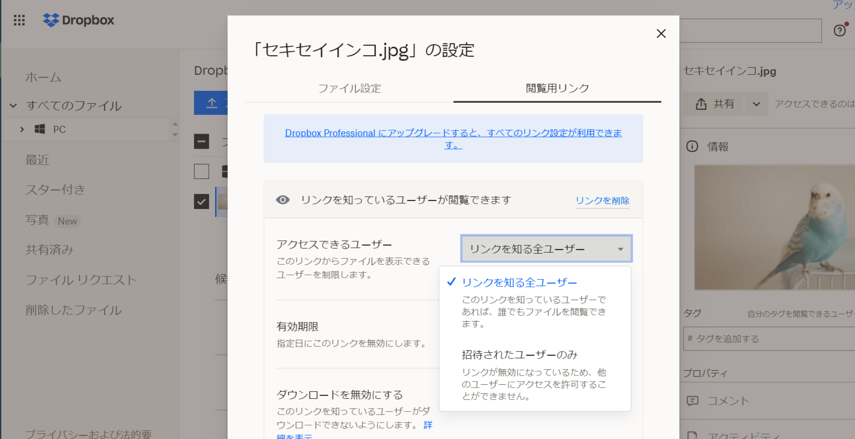Switch to the ファイル設定 tab

click(350, 88)
